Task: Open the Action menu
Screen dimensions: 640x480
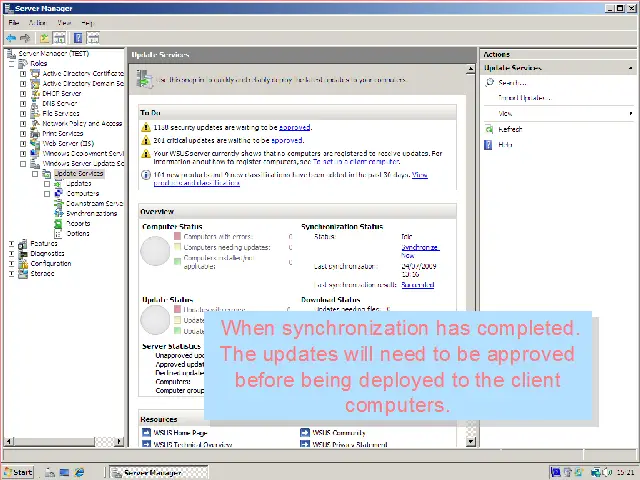Action: (x=37, y=22)
